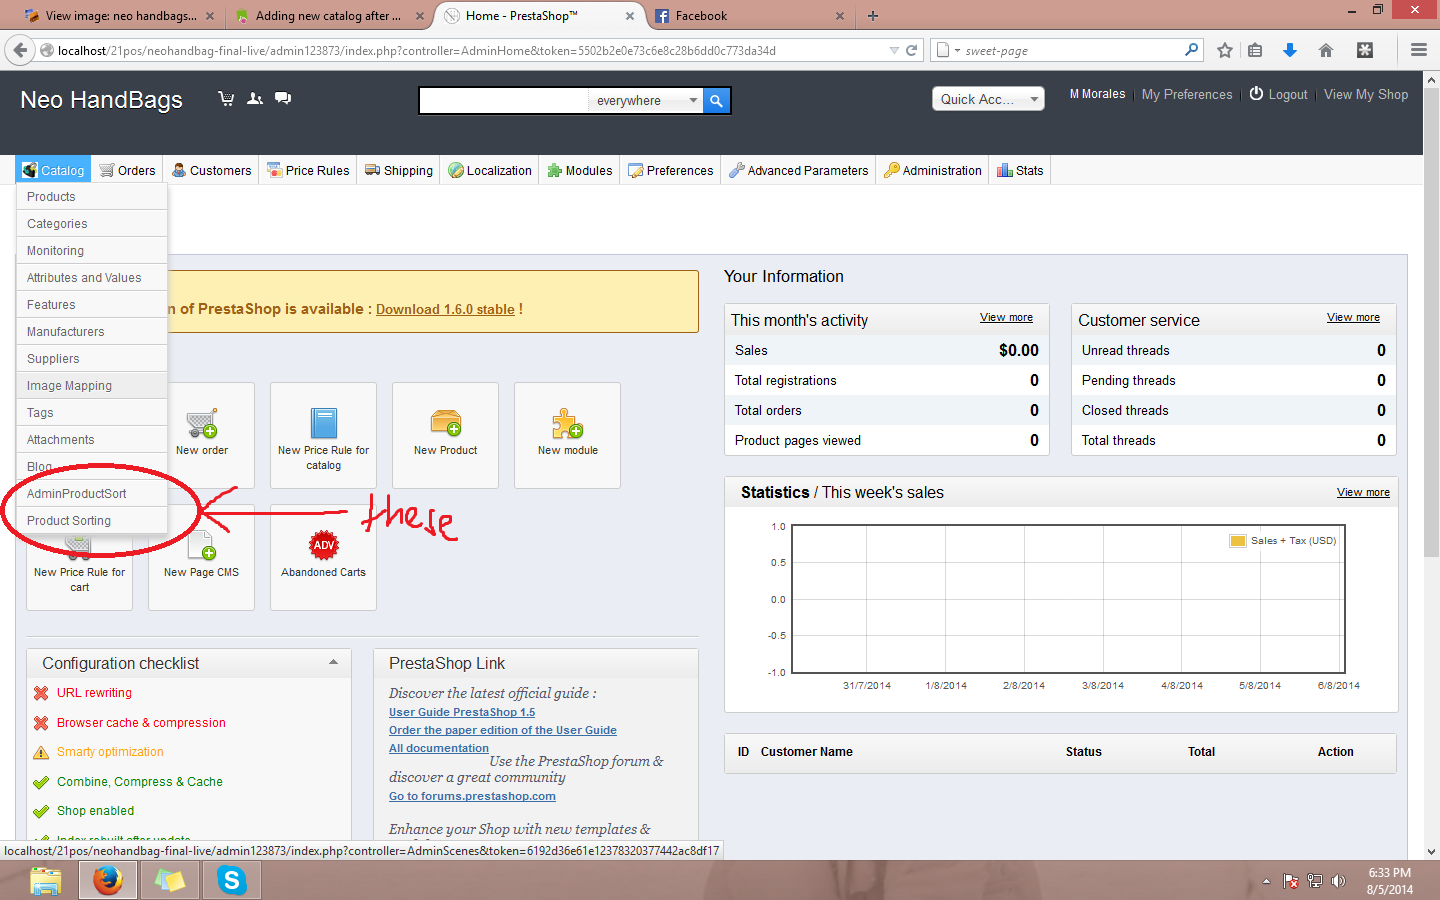Screen dimensions: 1440x900
Task: Click the dark asterisk add-on icon in the toolbar
Action: pyautogui.click(x=1365, y=50)
